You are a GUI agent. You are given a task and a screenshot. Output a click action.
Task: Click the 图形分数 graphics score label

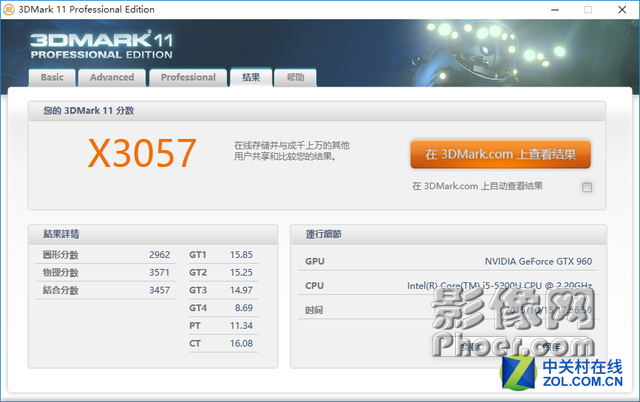[x=60, y=255]
